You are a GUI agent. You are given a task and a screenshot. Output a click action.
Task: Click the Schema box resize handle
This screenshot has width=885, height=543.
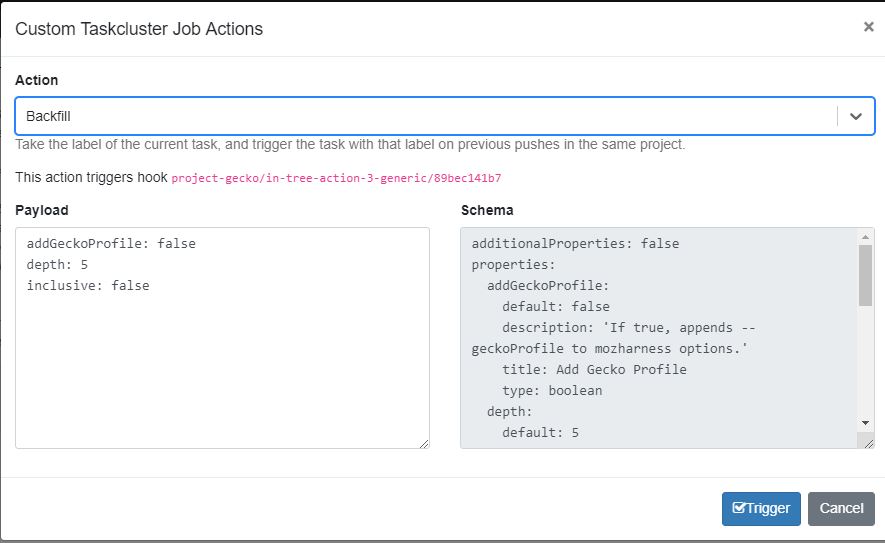click(x=869, y=444)
